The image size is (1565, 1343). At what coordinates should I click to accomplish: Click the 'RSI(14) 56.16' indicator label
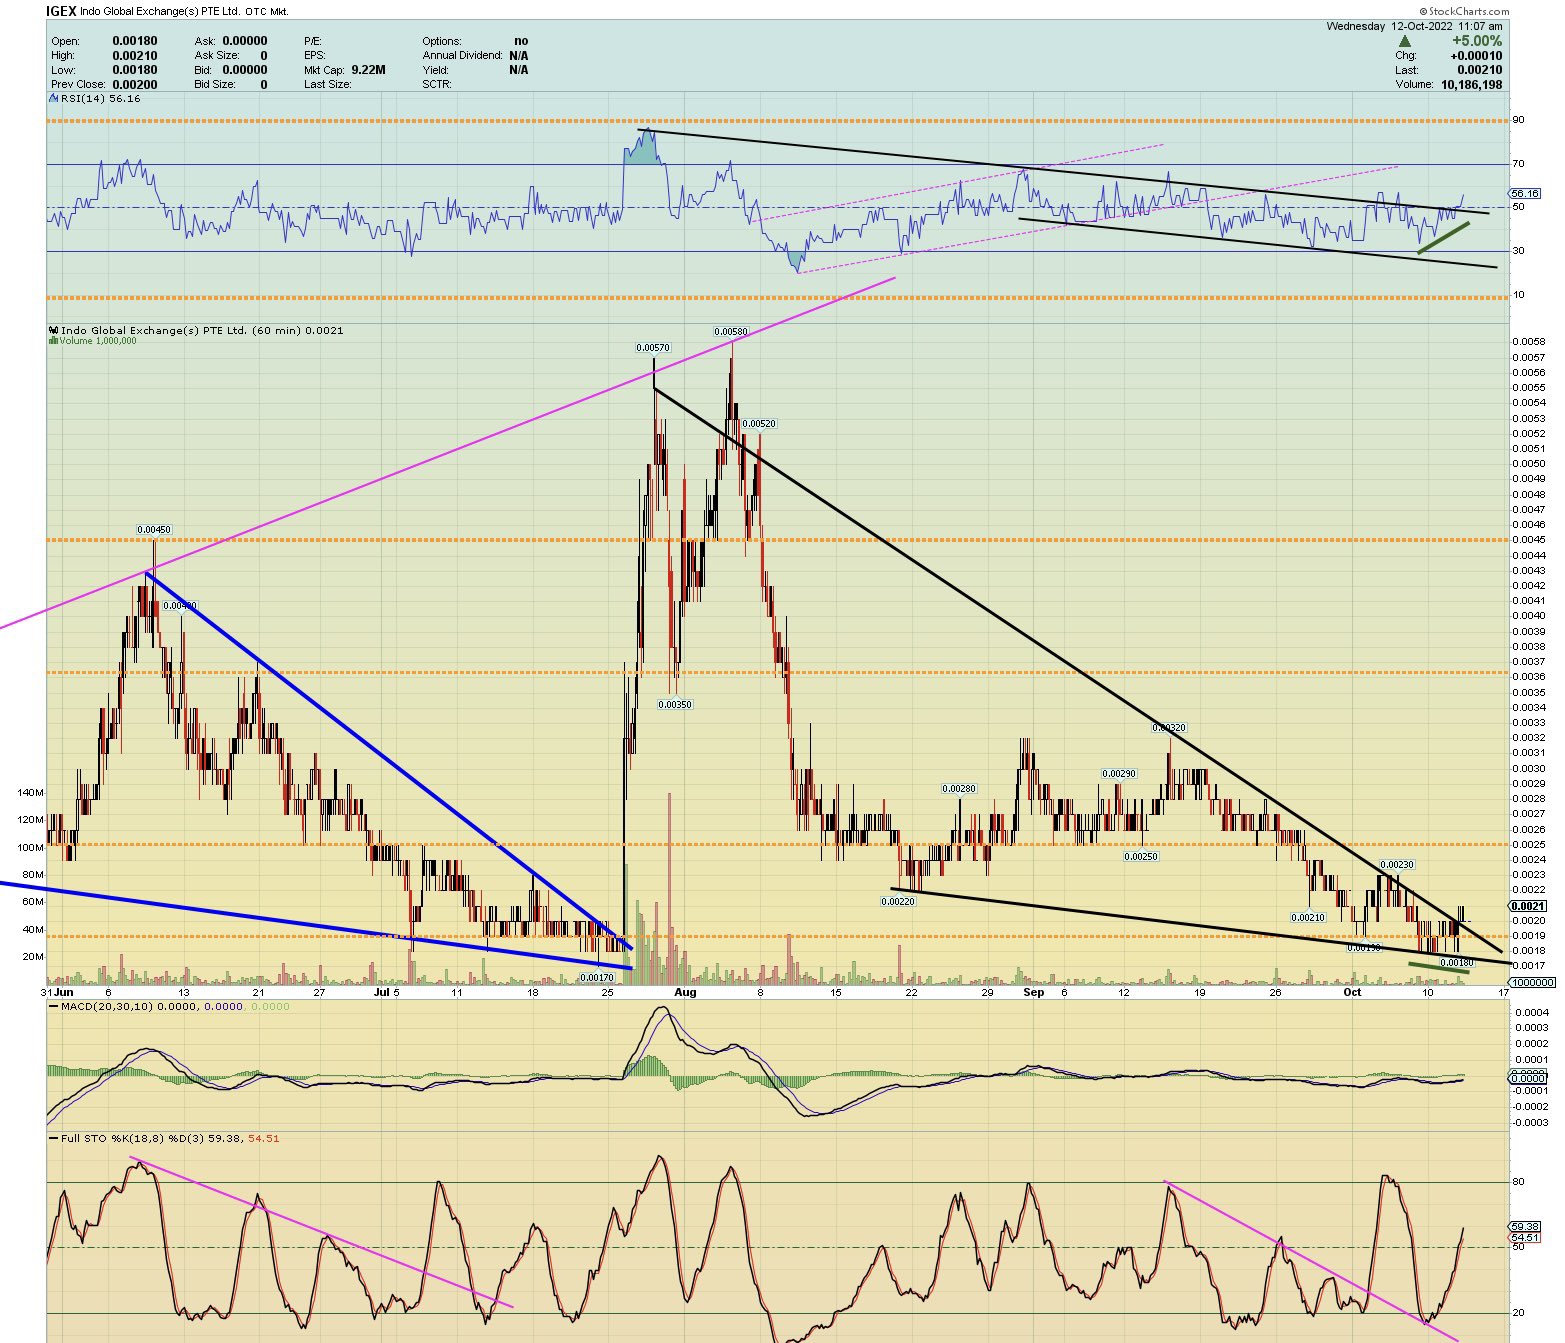click(96, 99)
